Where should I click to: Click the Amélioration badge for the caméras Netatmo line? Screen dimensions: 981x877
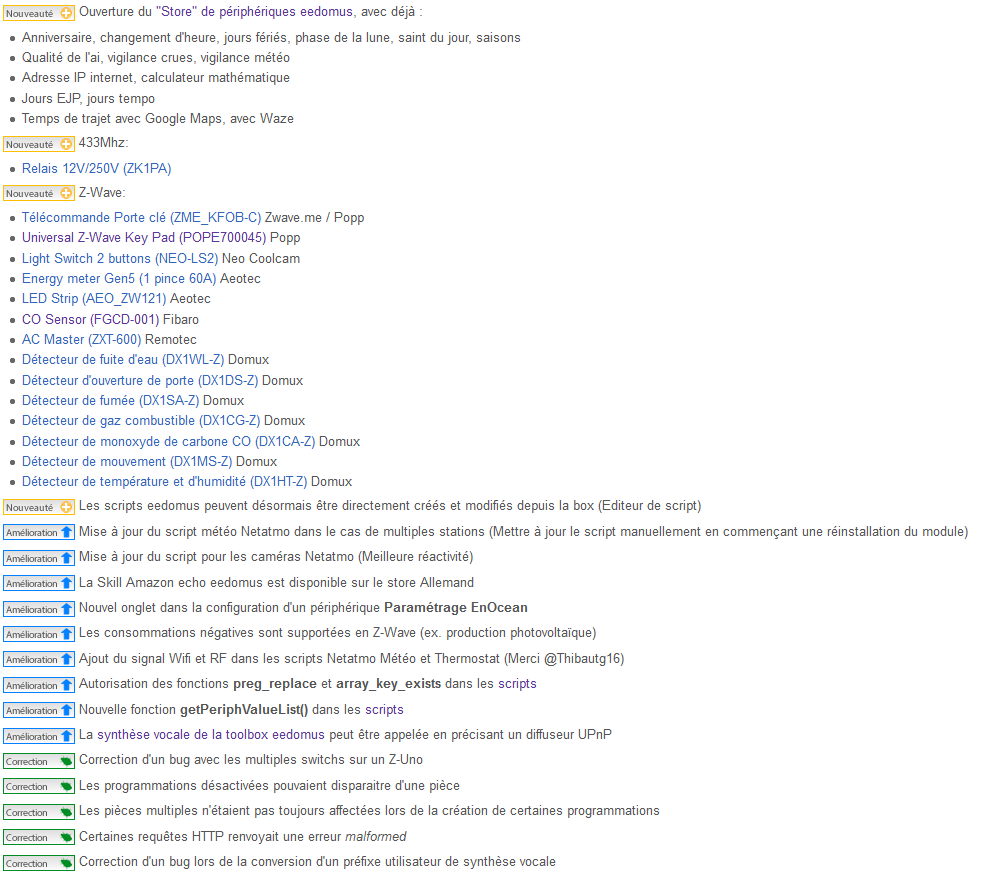[x=39, y=558]
